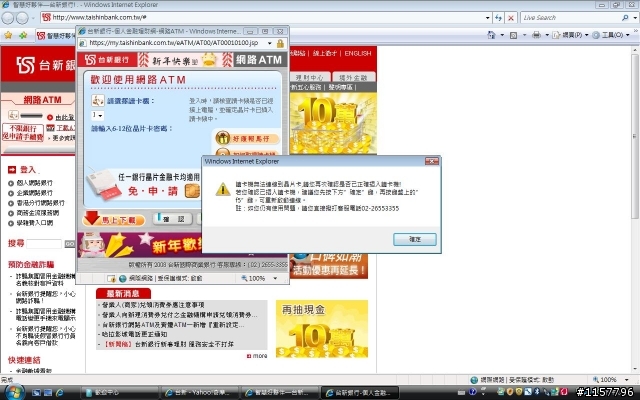Refresh the taishinbank.com.tw page

pyautogui.click(x=498, y=18)
